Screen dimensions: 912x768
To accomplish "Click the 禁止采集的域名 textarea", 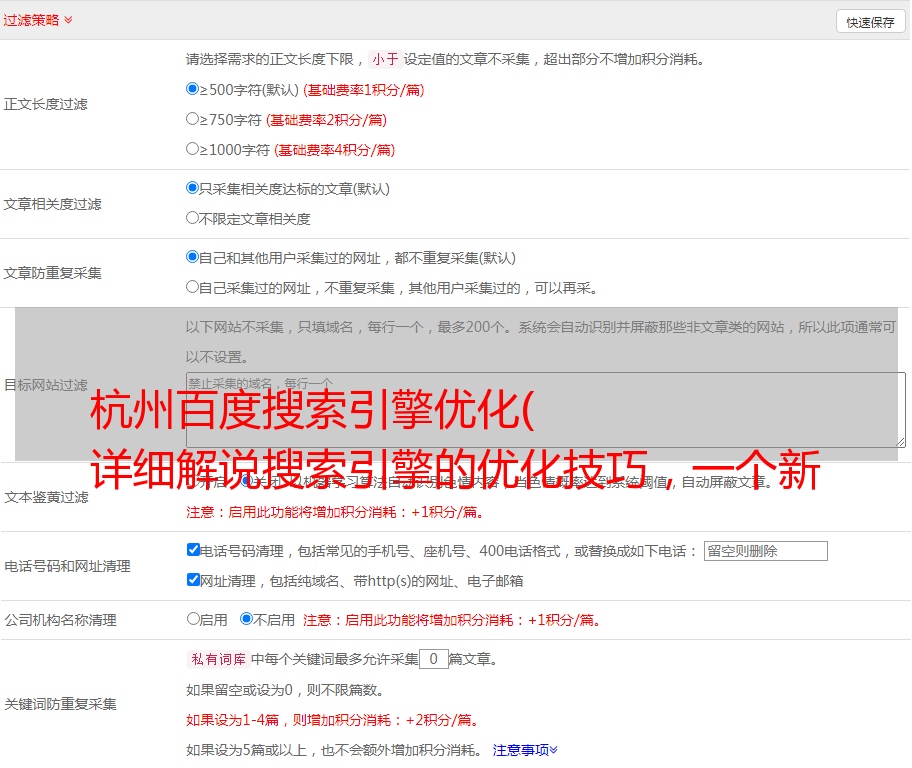I will 546,410.
